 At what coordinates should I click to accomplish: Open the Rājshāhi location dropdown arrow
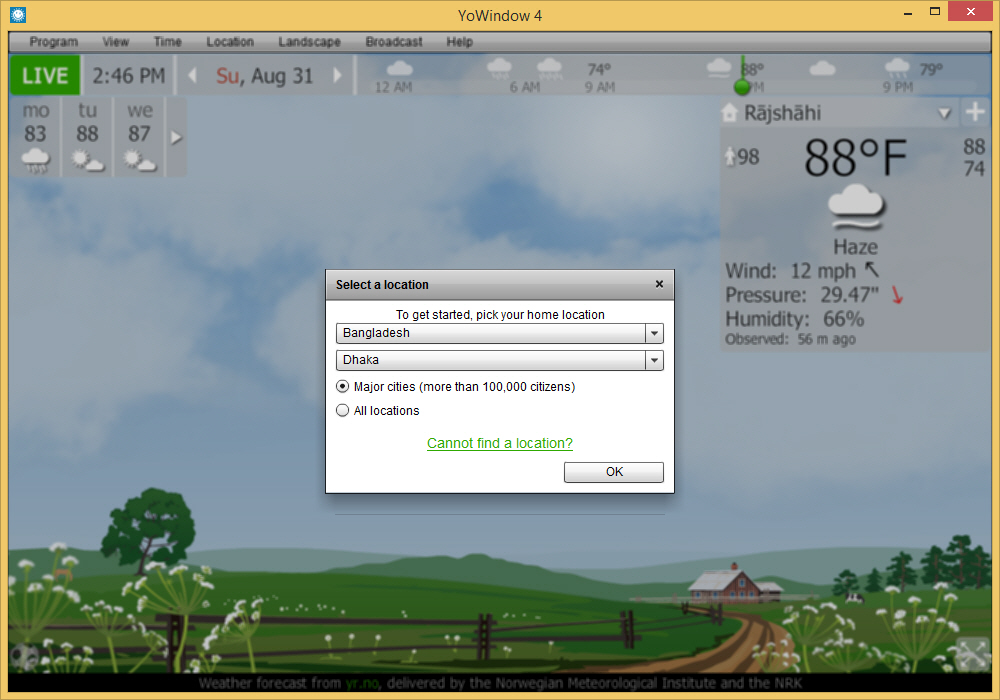tap(944, 113)
